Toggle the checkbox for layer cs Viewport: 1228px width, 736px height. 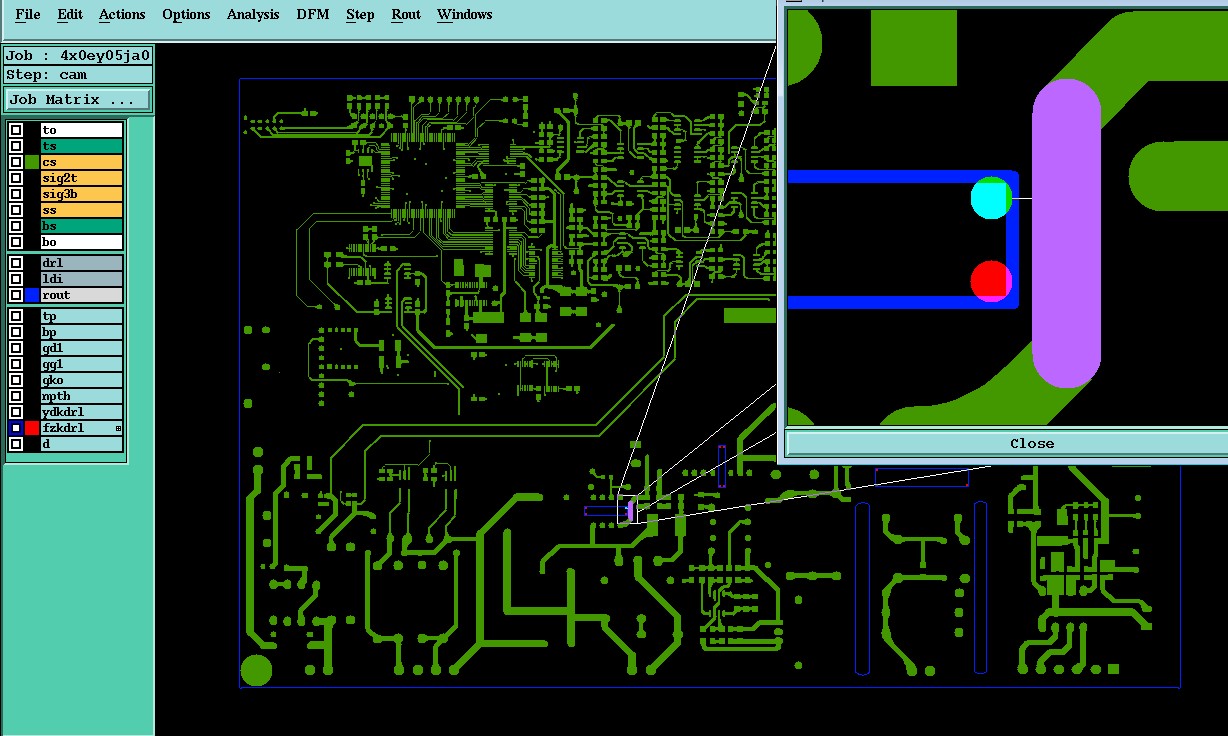click(x=16, y=162)
